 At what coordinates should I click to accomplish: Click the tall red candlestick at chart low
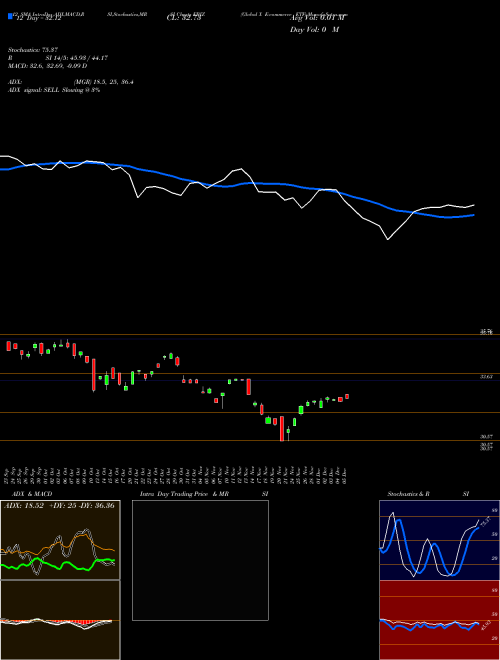[282, 428]
